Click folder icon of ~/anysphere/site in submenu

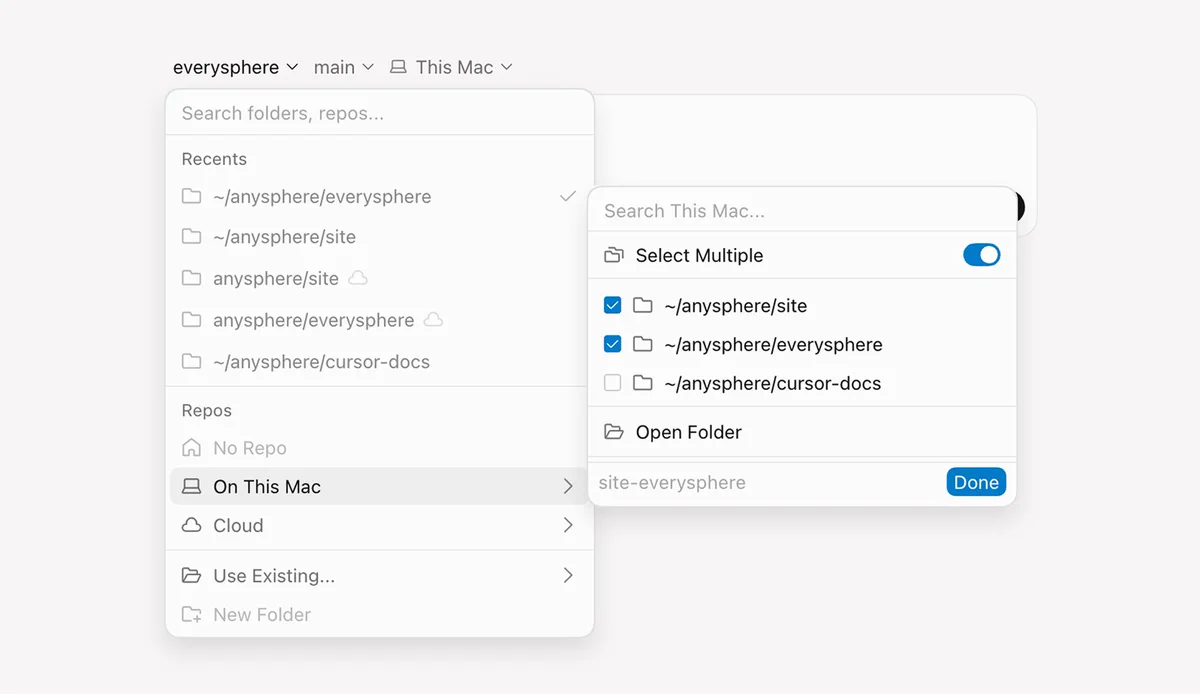pyautogui.click(x=643, y=305)
